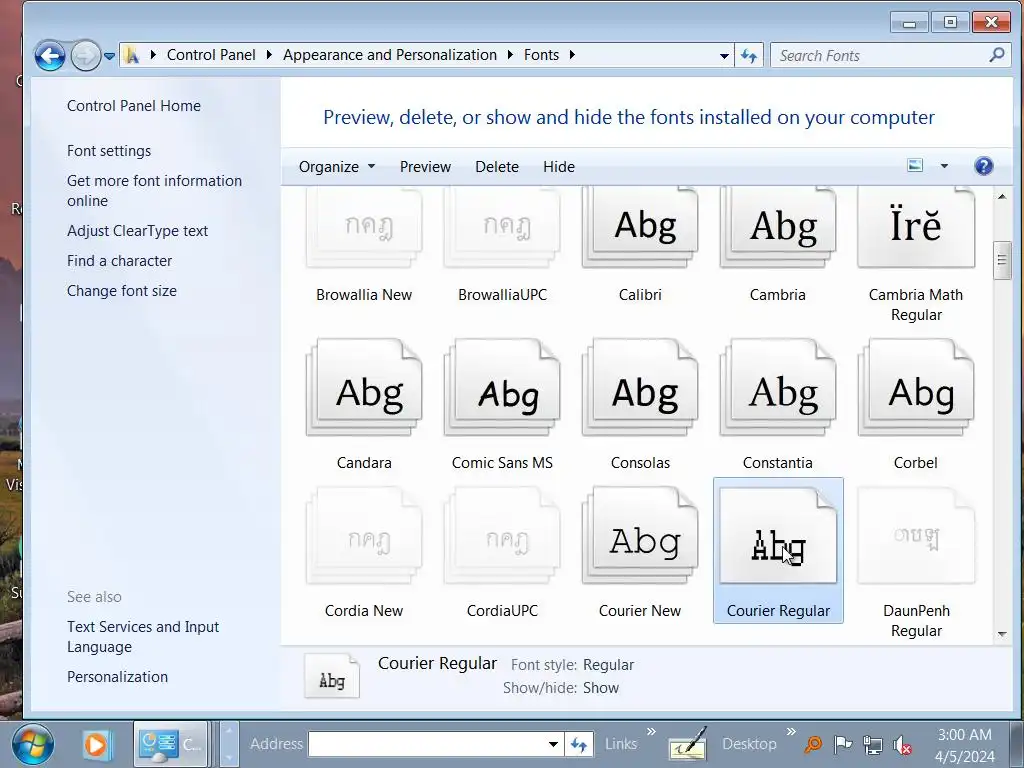Viewport: 1024px width, 768px height.
Task: Expand the arrow after Control Panel breadcrumb
Action: tap(268, 55)
